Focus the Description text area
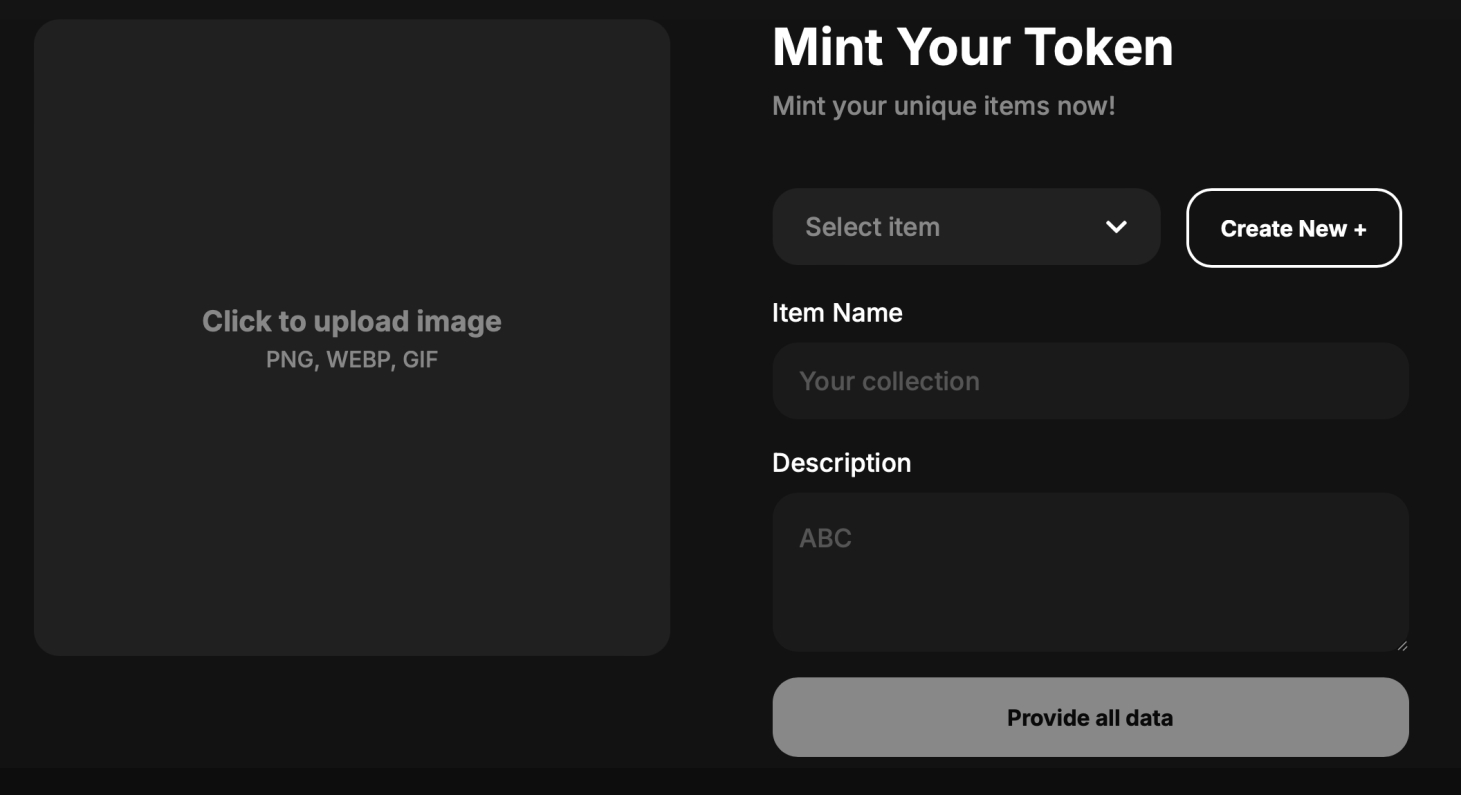 1090,572
